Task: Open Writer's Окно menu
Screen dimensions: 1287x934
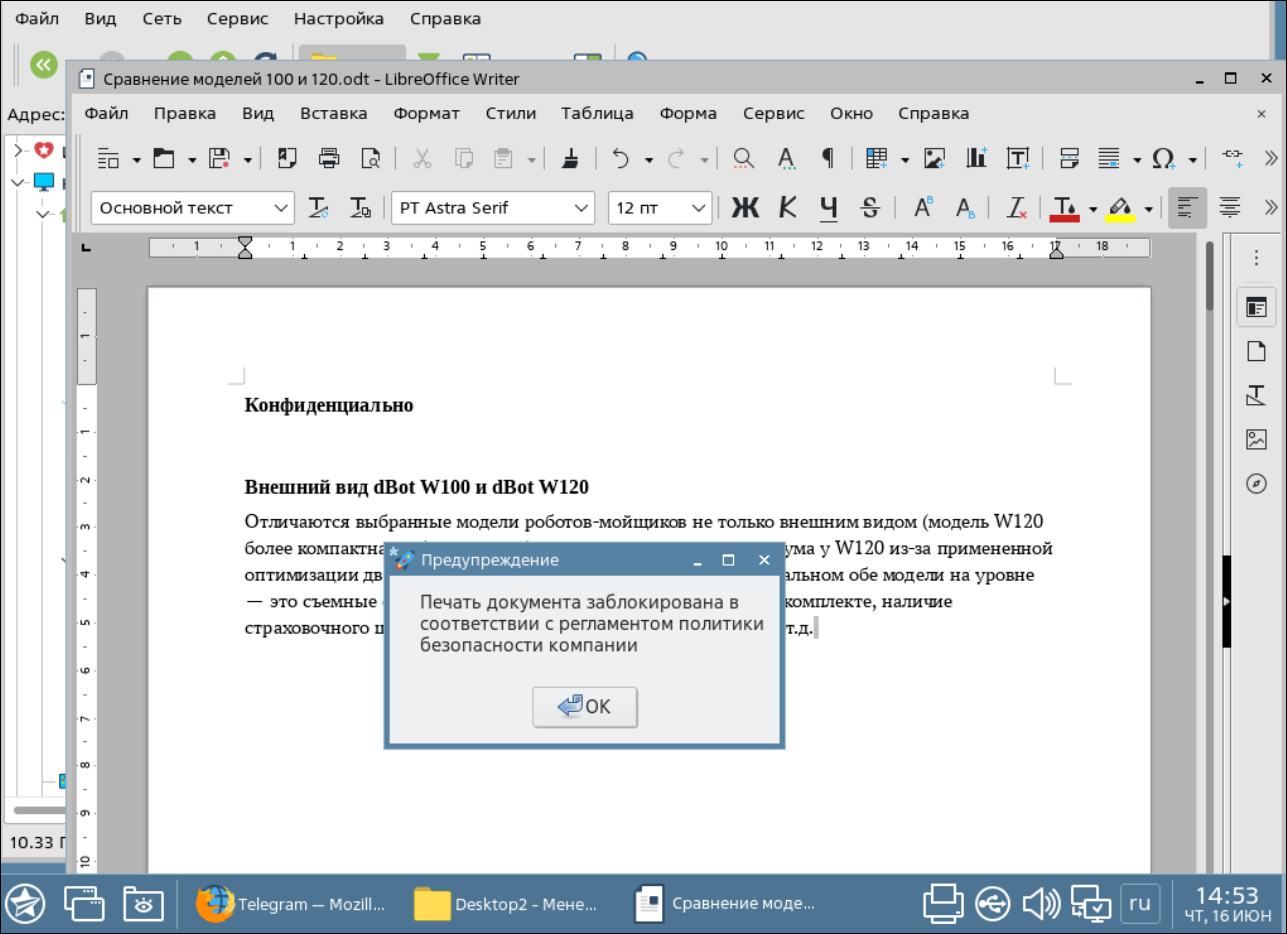Action: [x=851, y=113]
